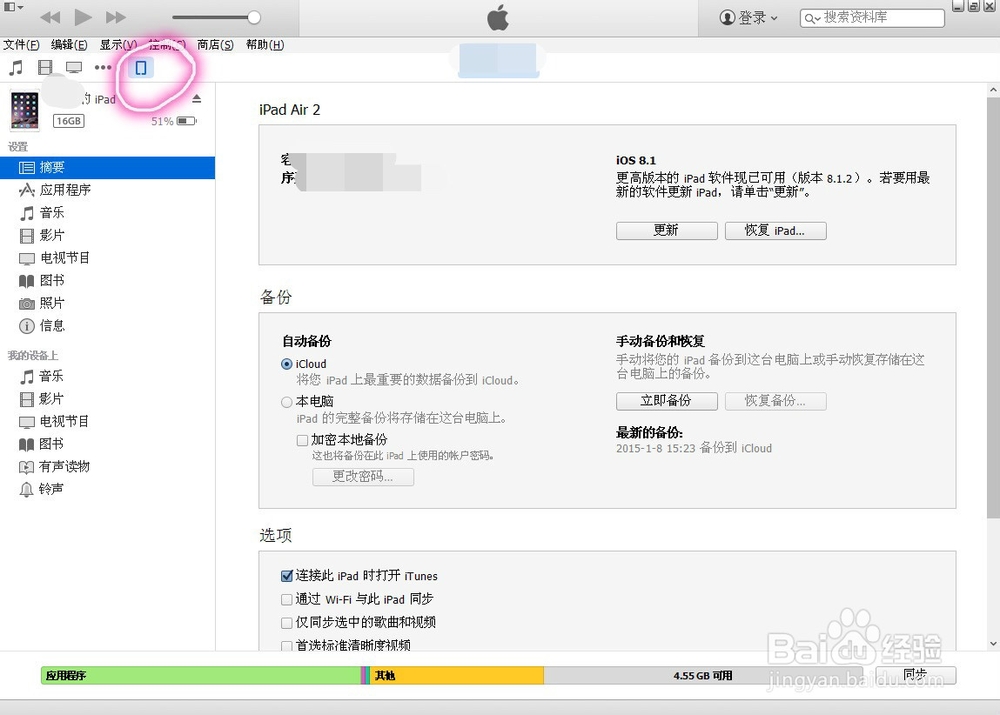Open the iTunes window menu icon at top-left

click(13, 7)
